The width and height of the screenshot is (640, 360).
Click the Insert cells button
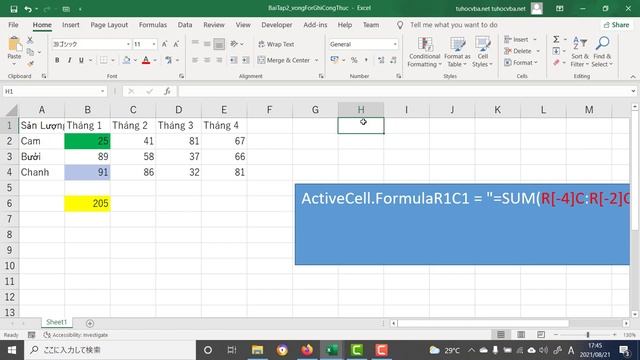point(520,39)
